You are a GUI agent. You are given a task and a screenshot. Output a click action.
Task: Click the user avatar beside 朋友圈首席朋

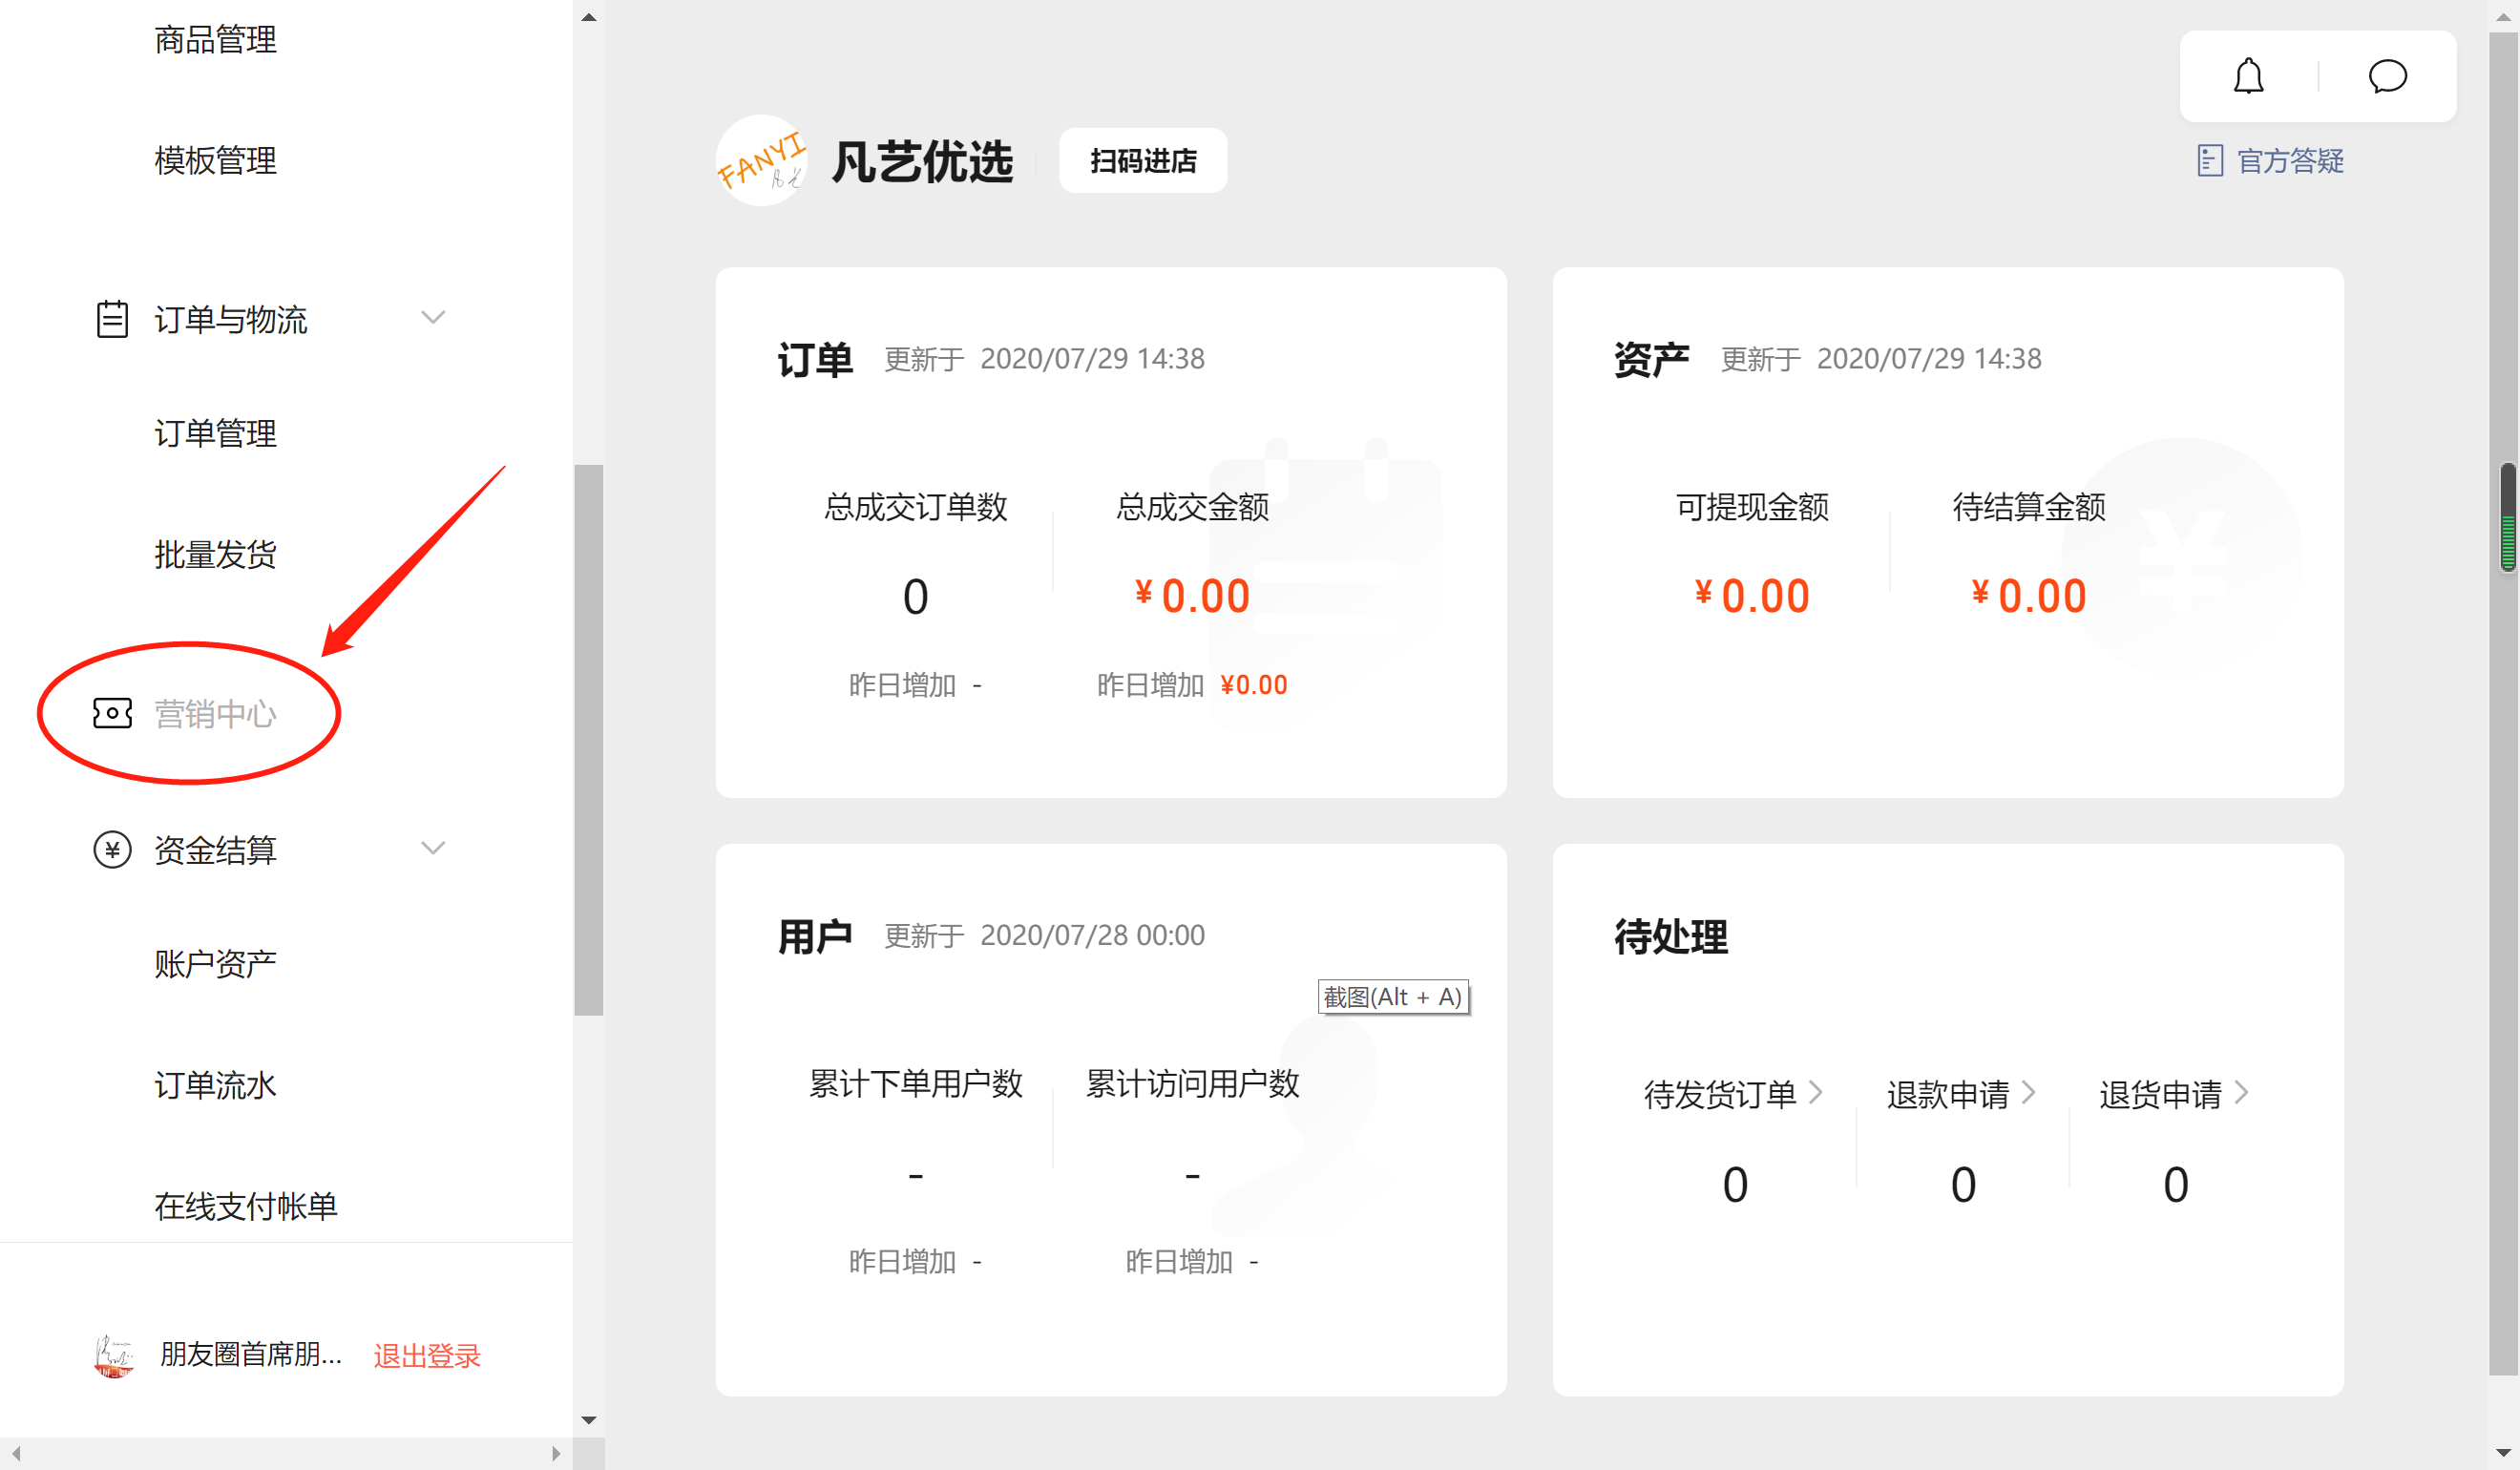point(114,1355)
